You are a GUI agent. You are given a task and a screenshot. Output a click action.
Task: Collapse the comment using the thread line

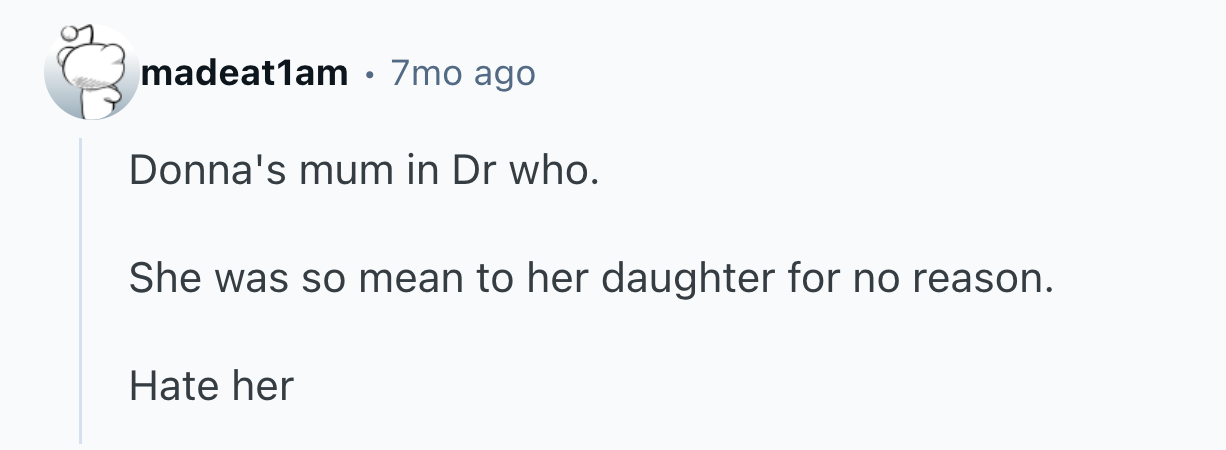81,290
